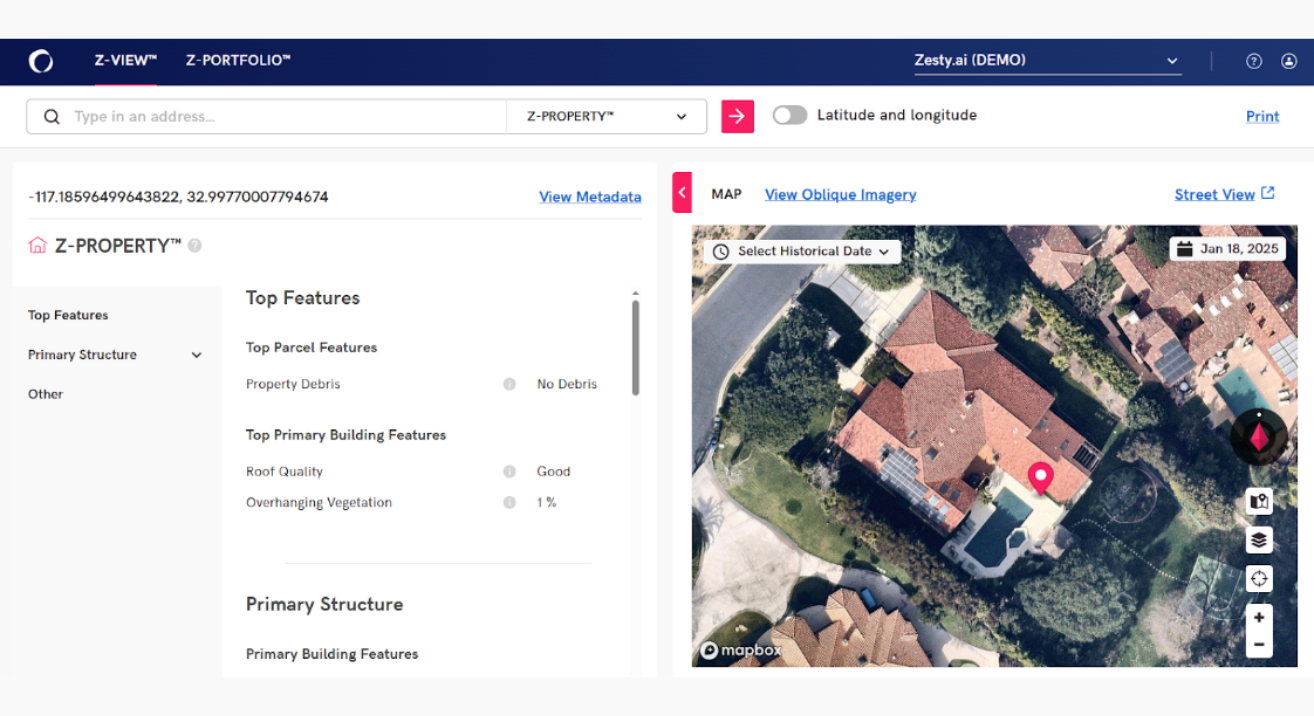Image resolution: width=1314 pixels, height=716 pixels.
Task: Click the Street View external link icon
Action: click(x=1268, y=193)
